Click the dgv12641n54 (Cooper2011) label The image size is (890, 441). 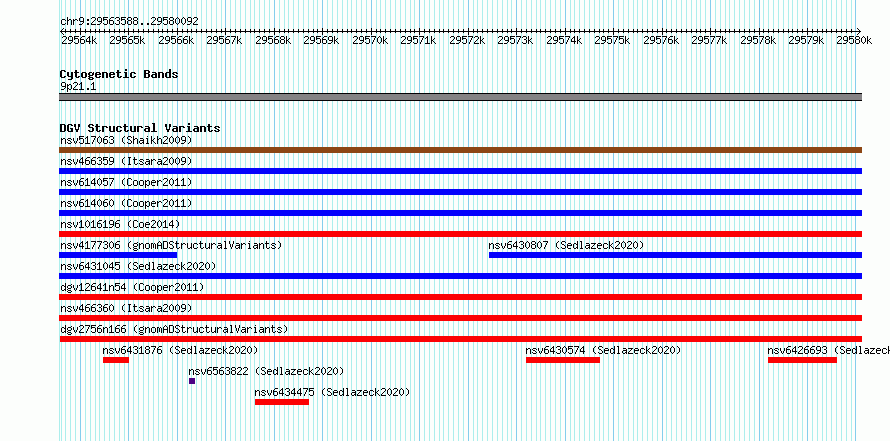click(132, 287)
